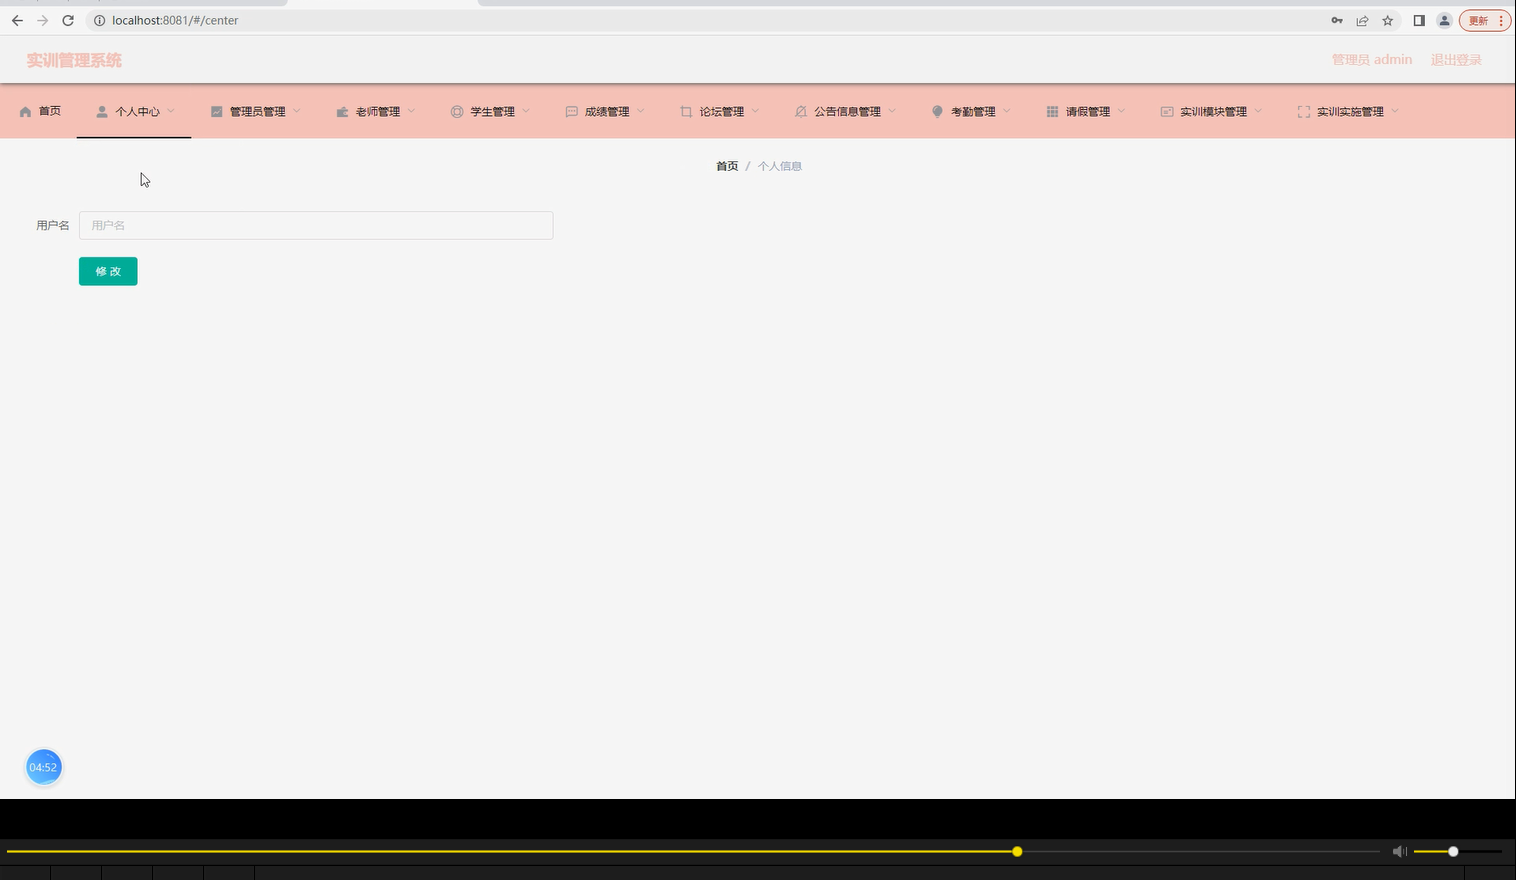This screenshot has height=880, width=1516.
Task: Click the green 修改 button
Action: click(108, 271)
